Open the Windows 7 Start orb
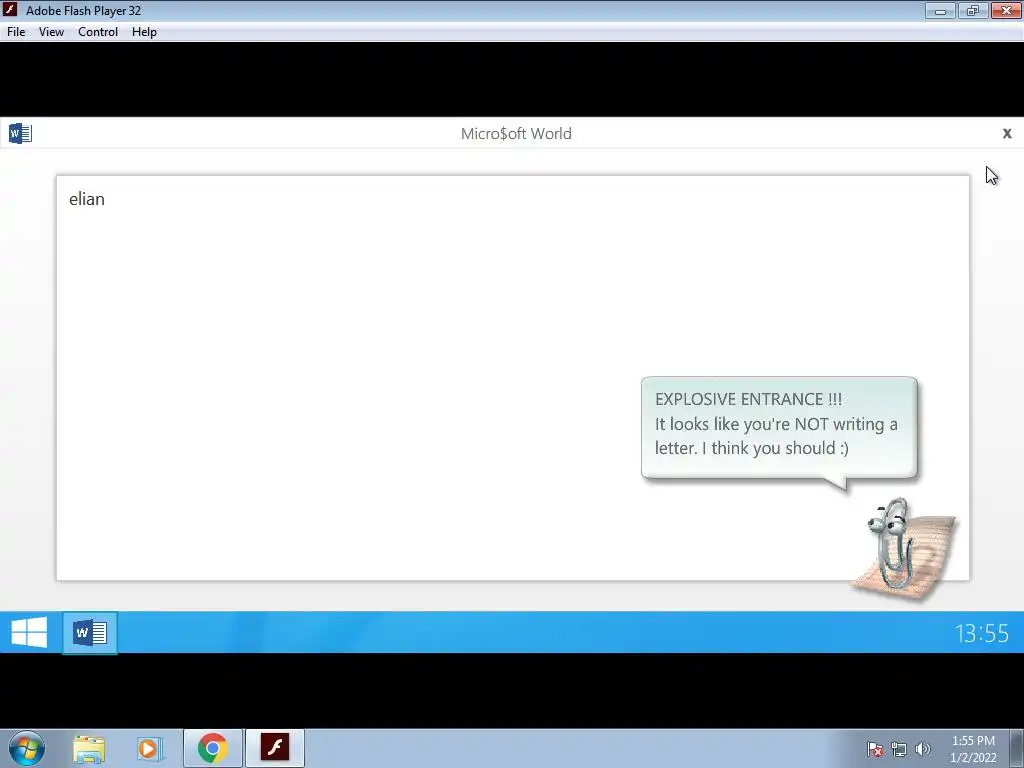1024x768 pixels. (27, 748)
